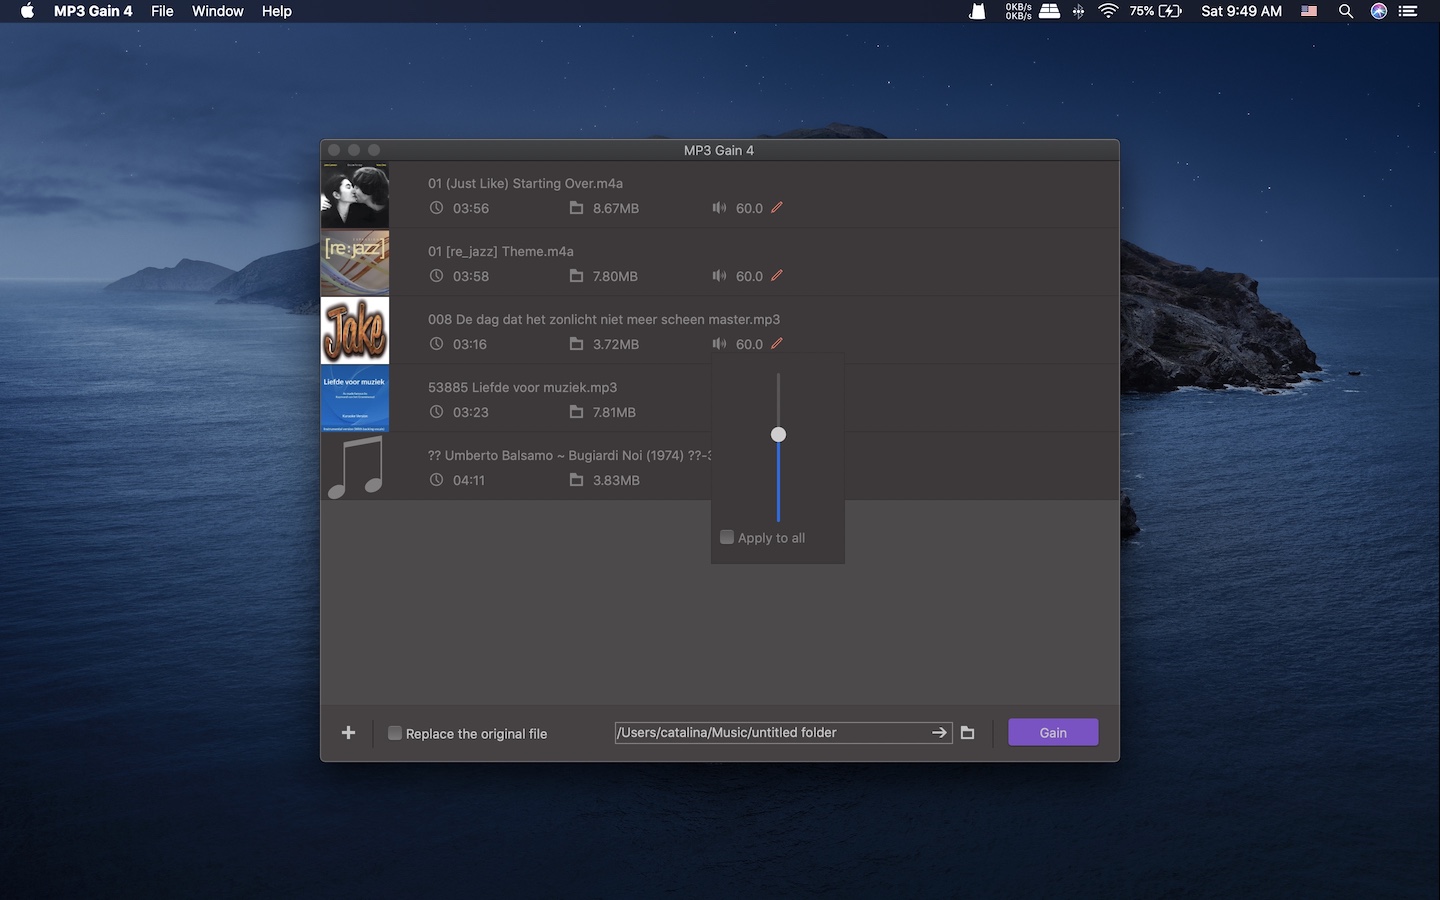
Task: Select the Liefde voor muziek cover thumbnail
Action: 355,399
